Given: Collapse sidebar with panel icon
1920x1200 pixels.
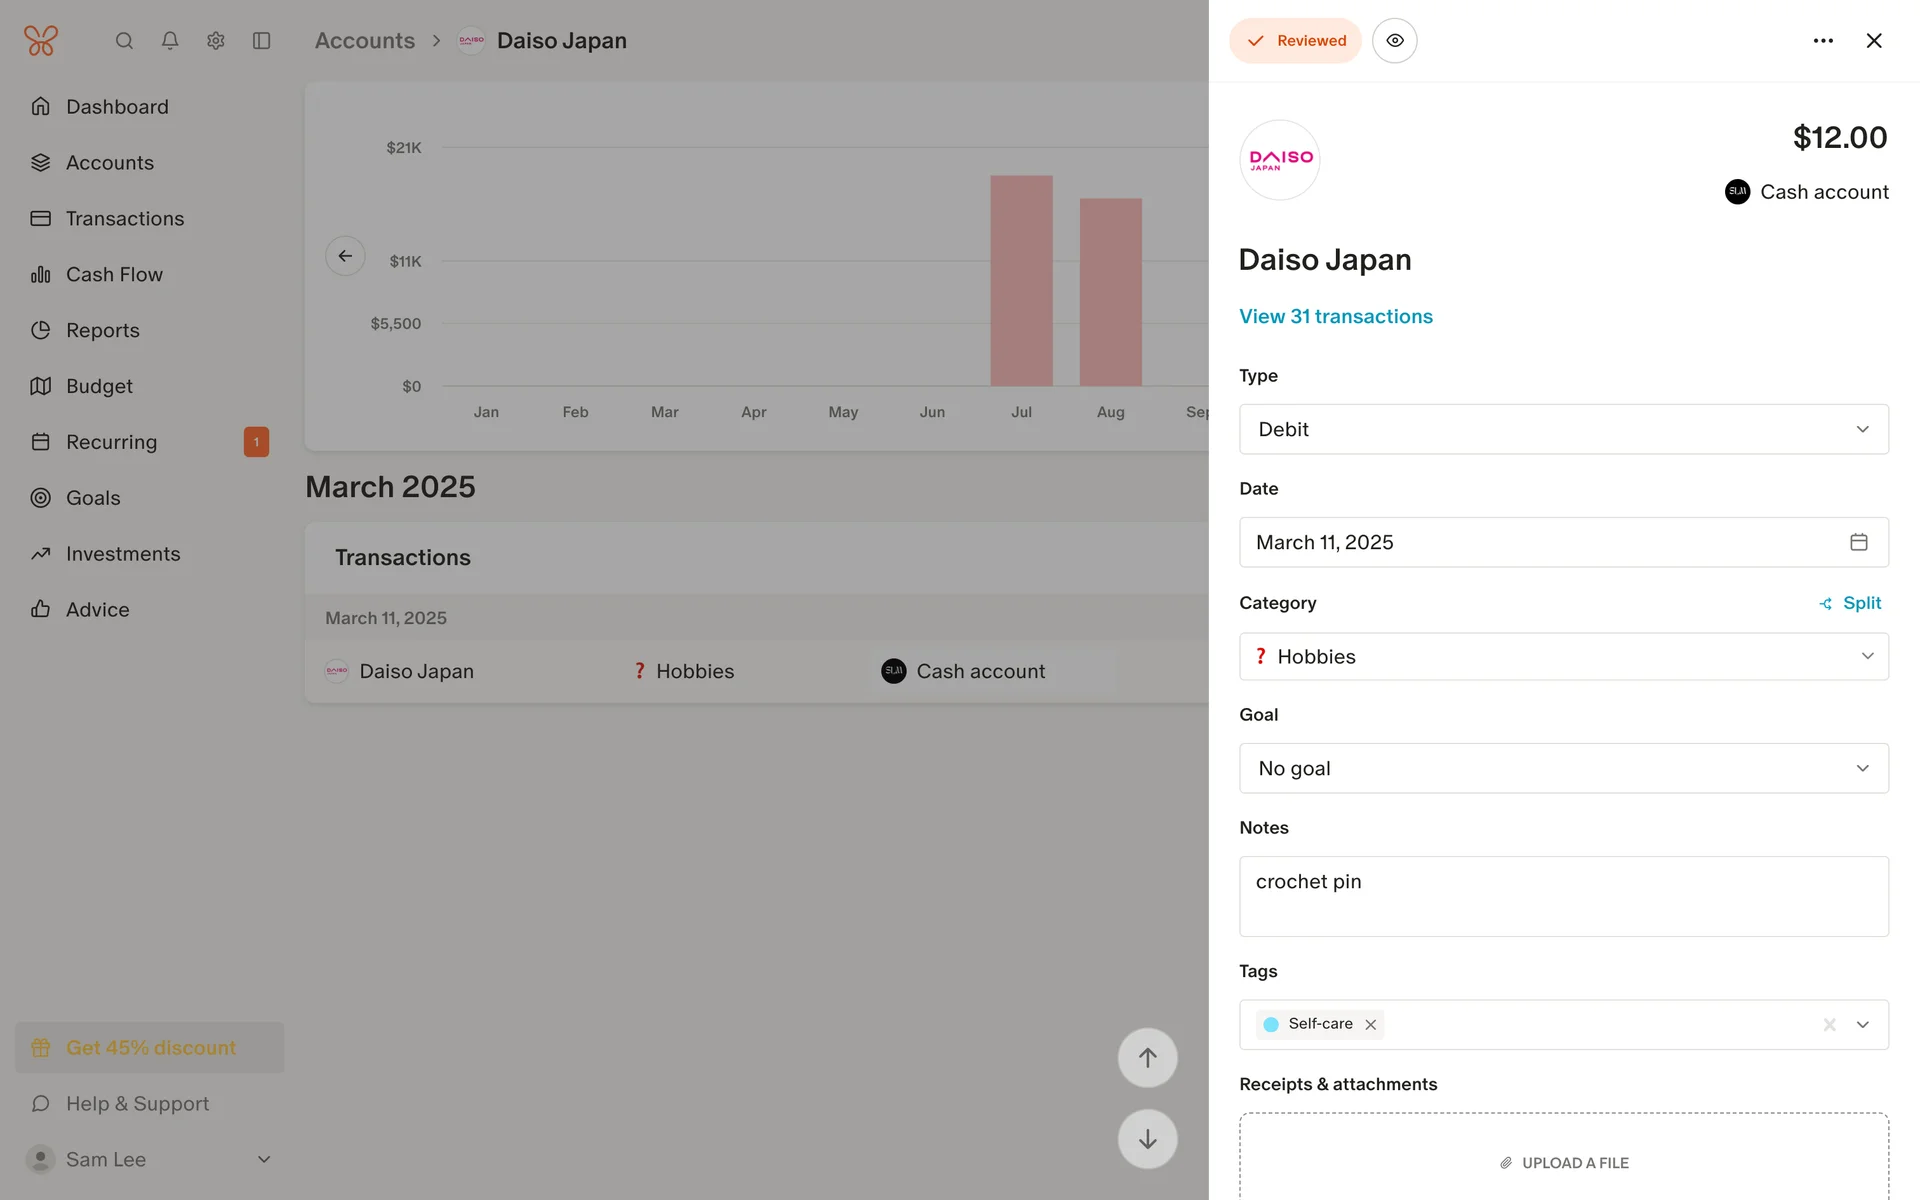Looking at the screenshot, I should (262, 41).
